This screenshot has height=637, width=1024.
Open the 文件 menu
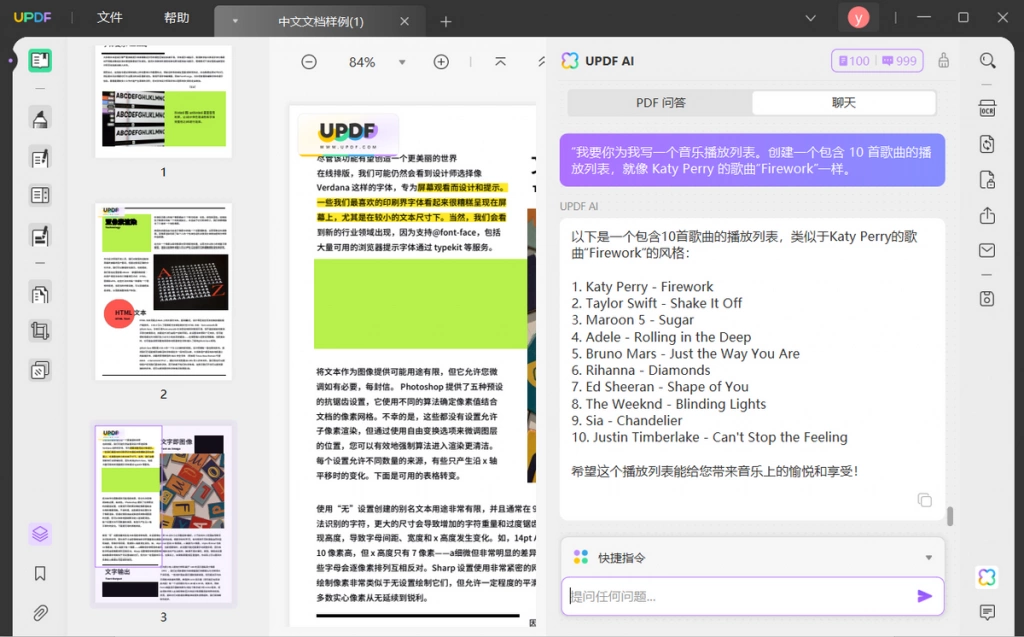pyautogui.click(x=110, y=18)
